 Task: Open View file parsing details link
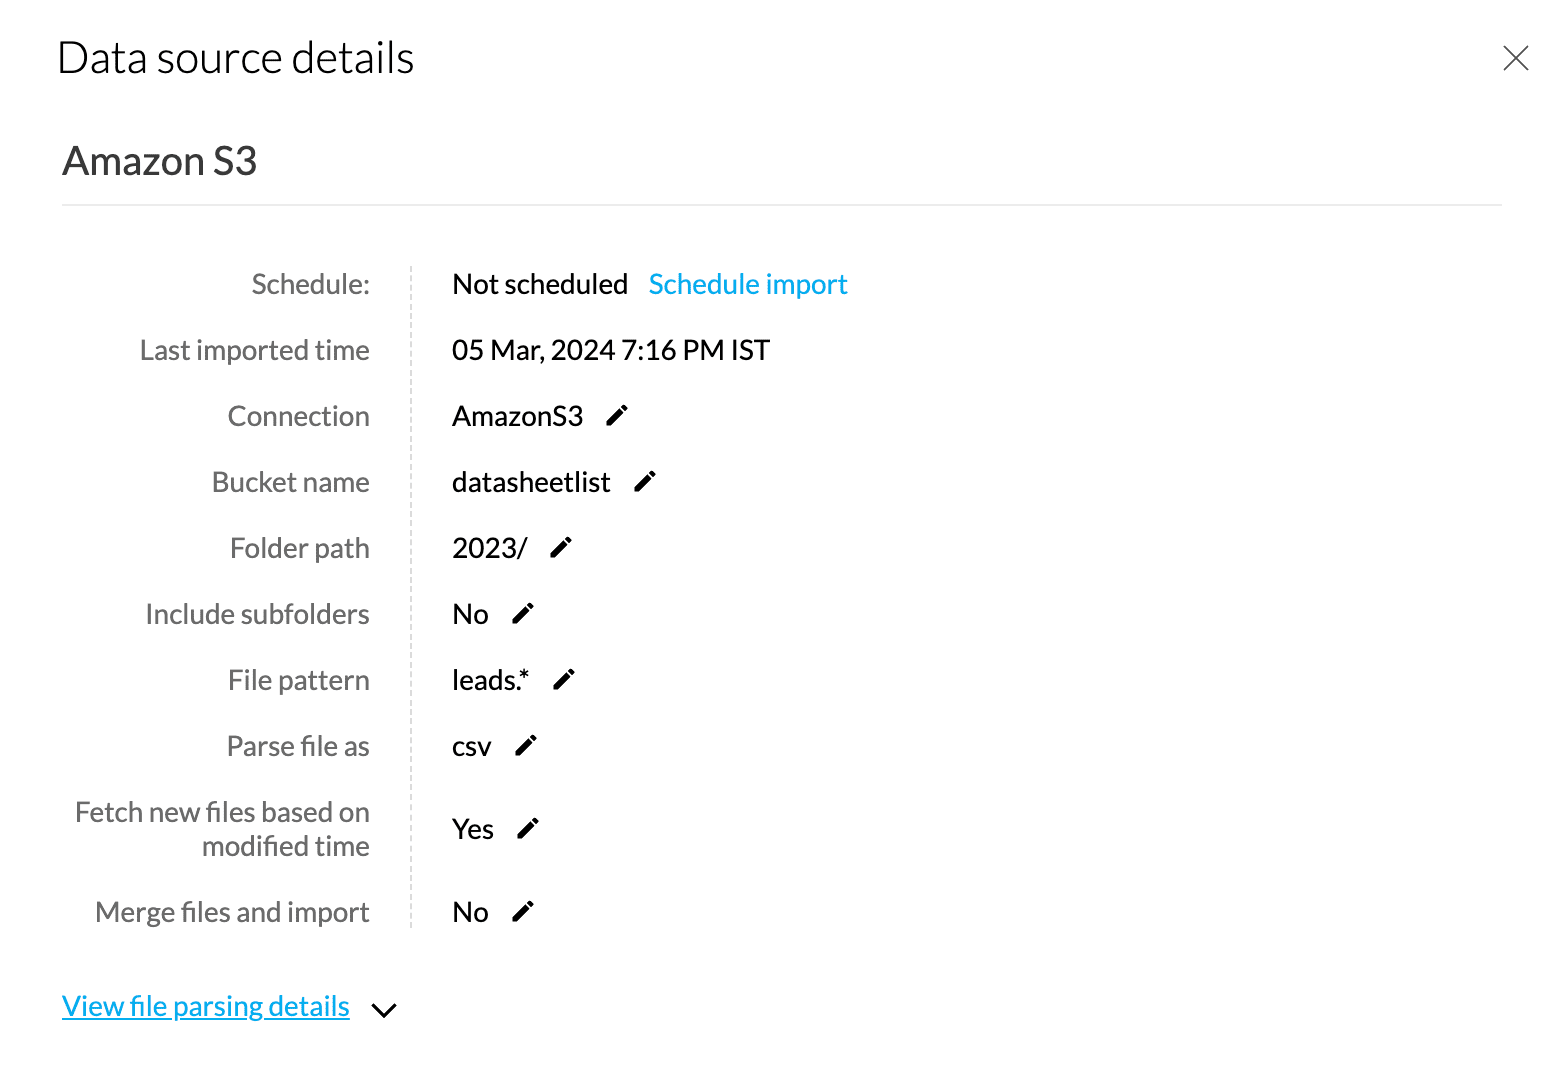click(x=206, y=1006)
